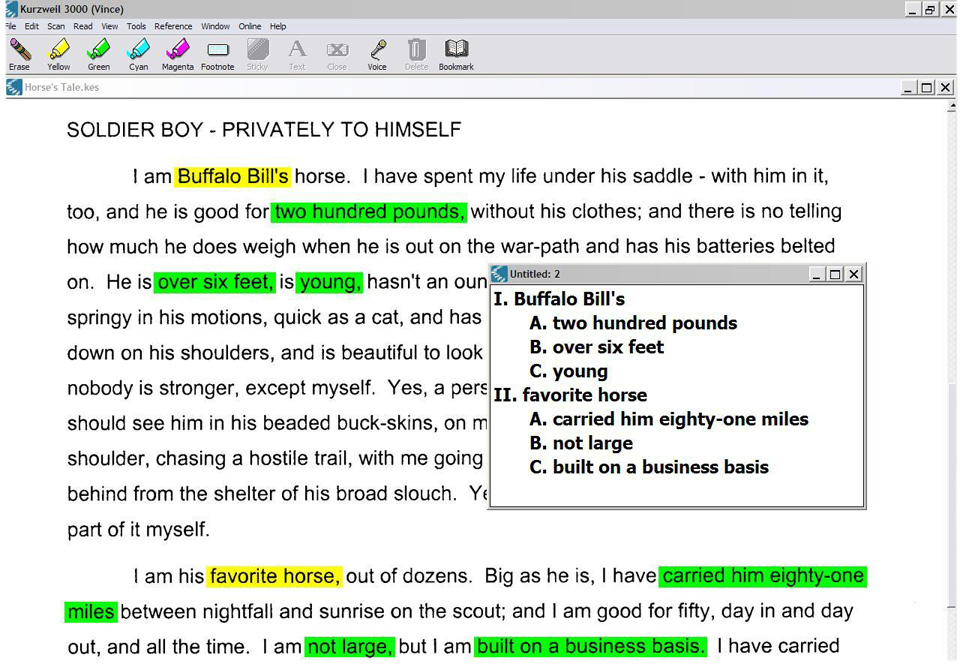Minimize the Untitled: 2 window
This screenshot has width=960, height=670.
[x=816, y=274]
